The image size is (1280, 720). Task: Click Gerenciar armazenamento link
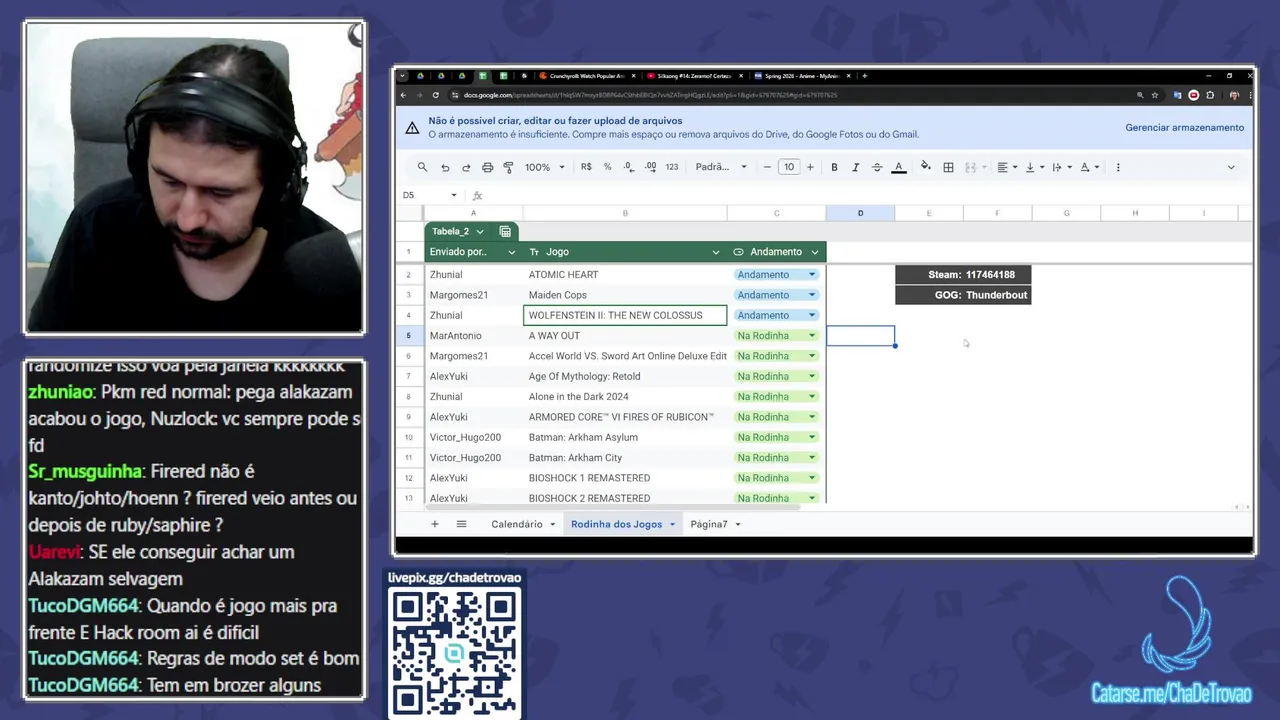(x=1184, y=128)
